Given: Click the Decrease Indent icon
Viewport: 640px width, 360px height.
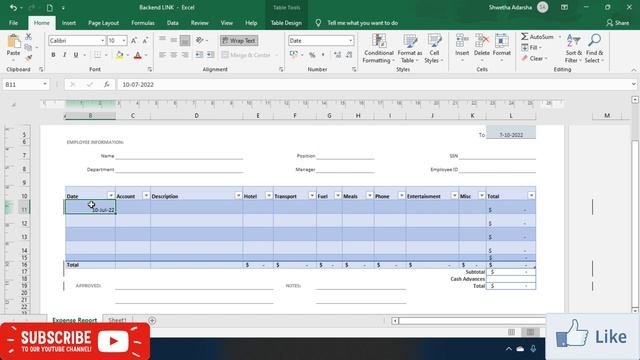Looking at the screenshot, I should (x=199, y=55).
